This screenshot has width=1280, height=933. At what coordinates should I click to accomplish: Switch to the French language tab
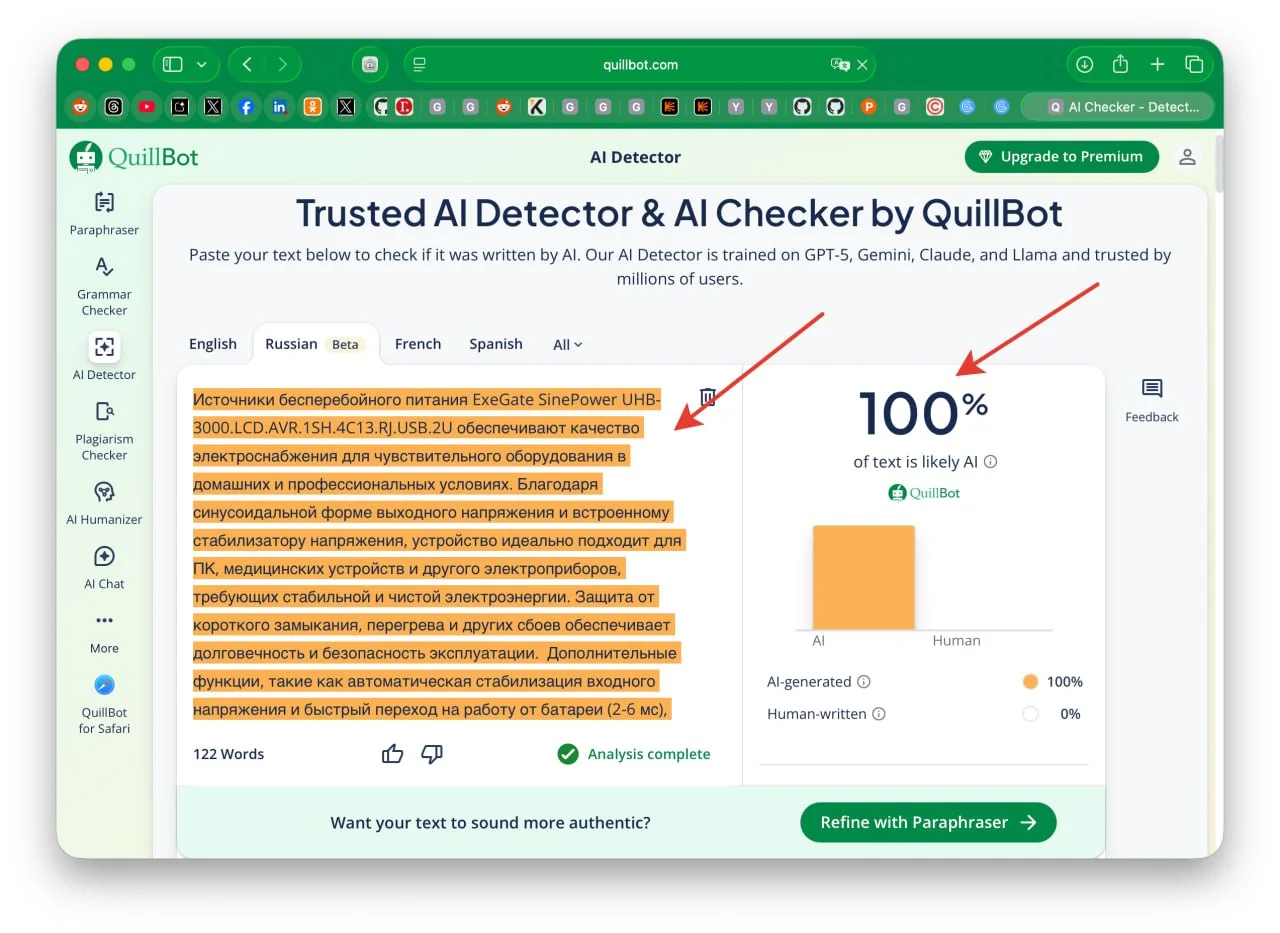pyautogui.click(x=418, y=344)
